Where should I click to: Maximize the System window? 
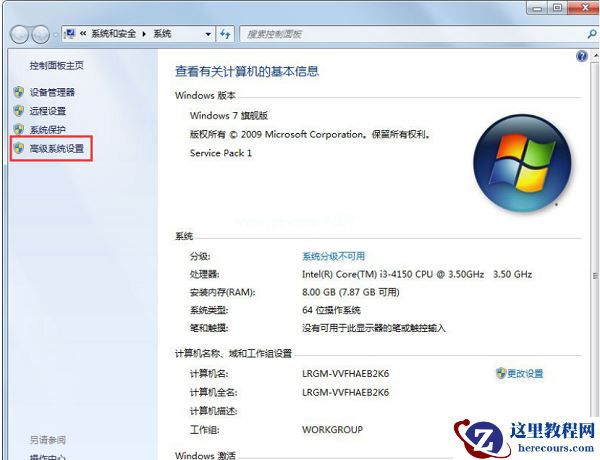click(558, 8)
